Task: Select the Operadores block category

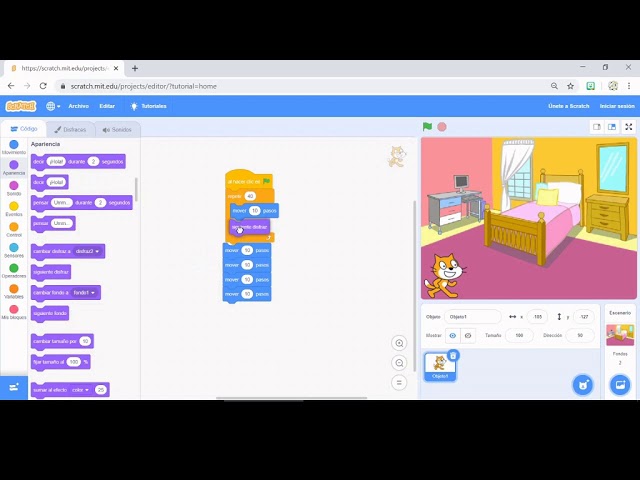Action: [14, 271]
